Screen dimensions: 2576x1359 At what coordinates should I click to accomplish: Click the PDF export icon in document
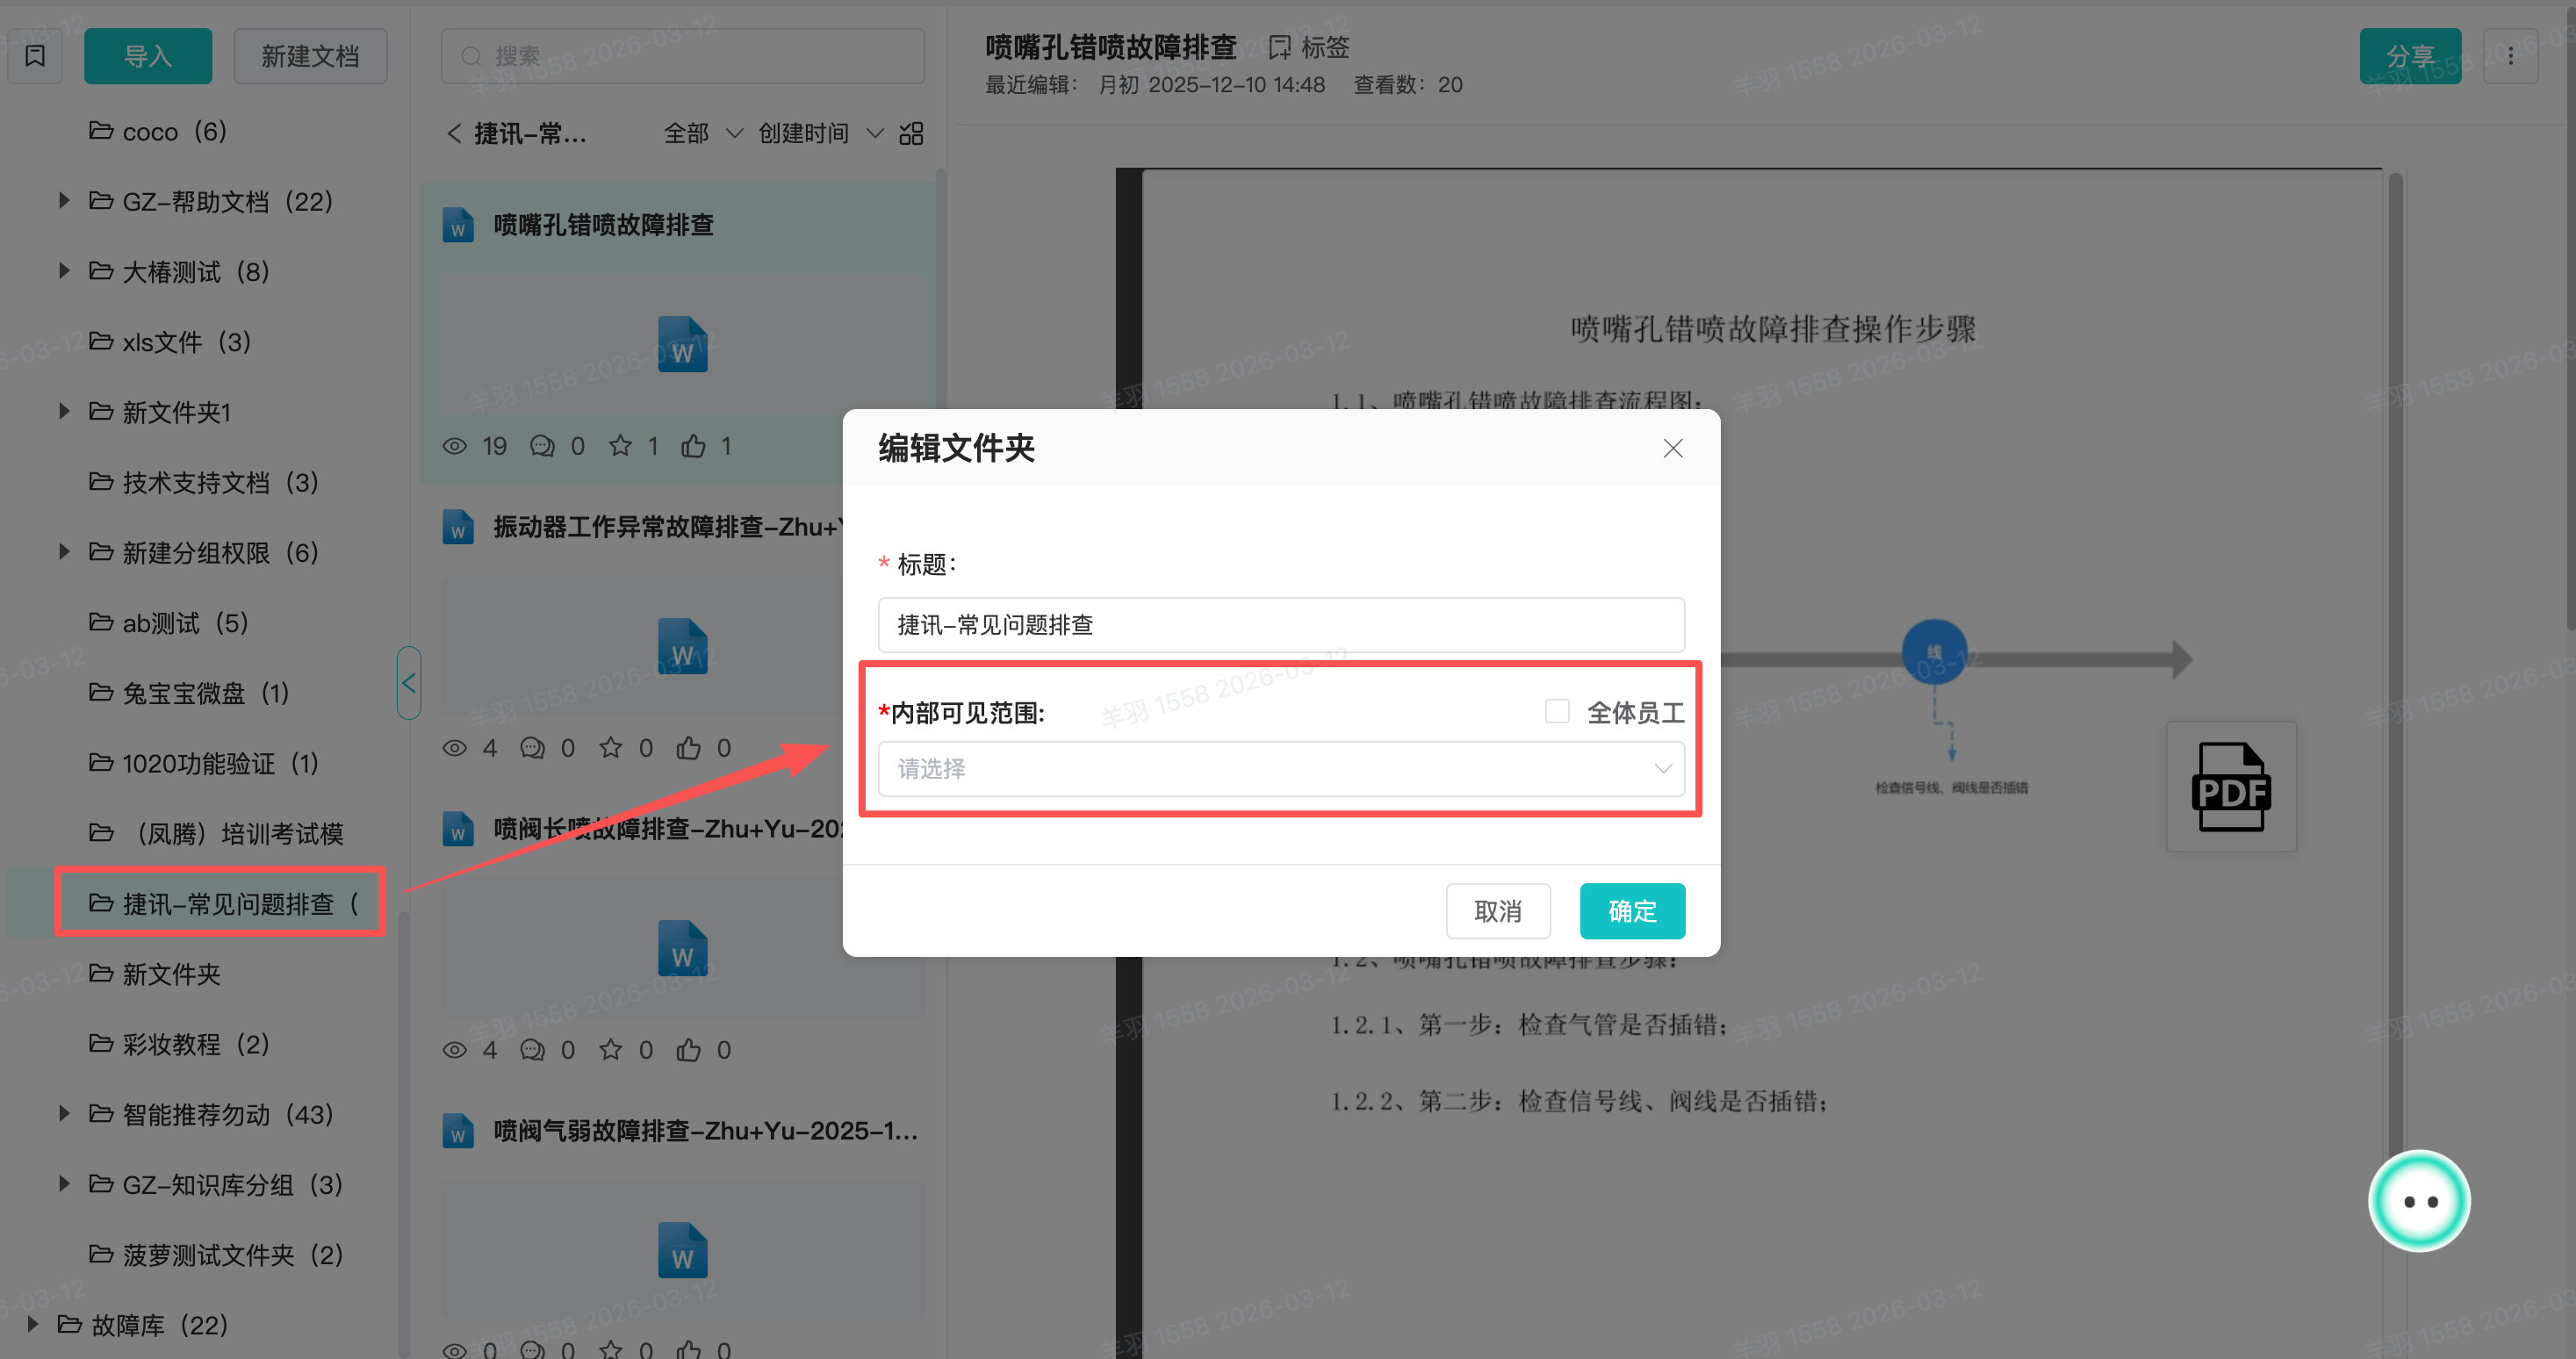pos(2230,787)
